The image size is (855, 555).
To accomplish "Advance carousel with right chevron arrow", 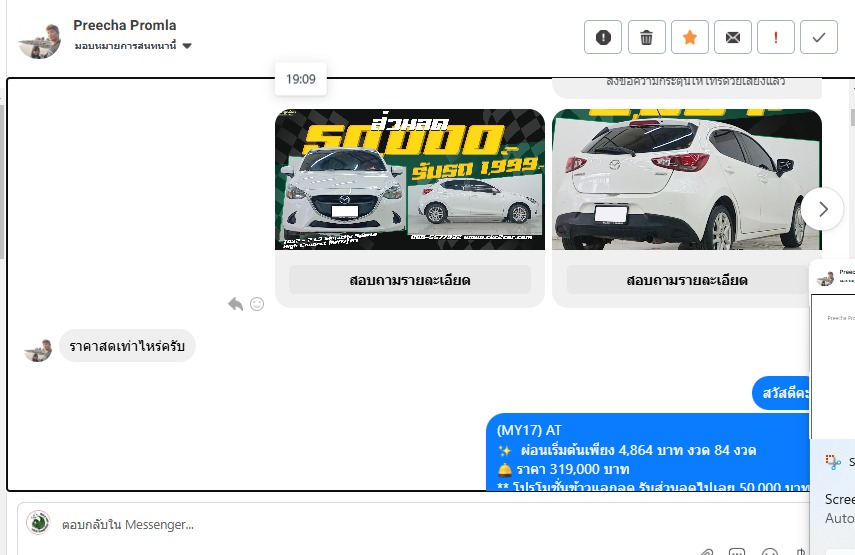I will point(822,209).
